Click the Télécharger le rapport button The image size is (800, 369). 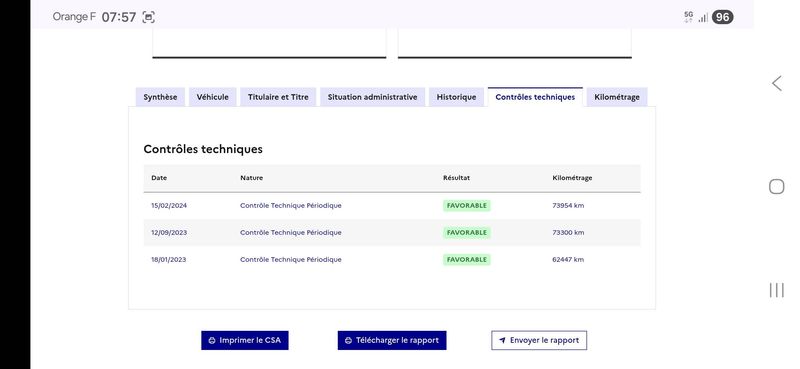tap(392, 340)
